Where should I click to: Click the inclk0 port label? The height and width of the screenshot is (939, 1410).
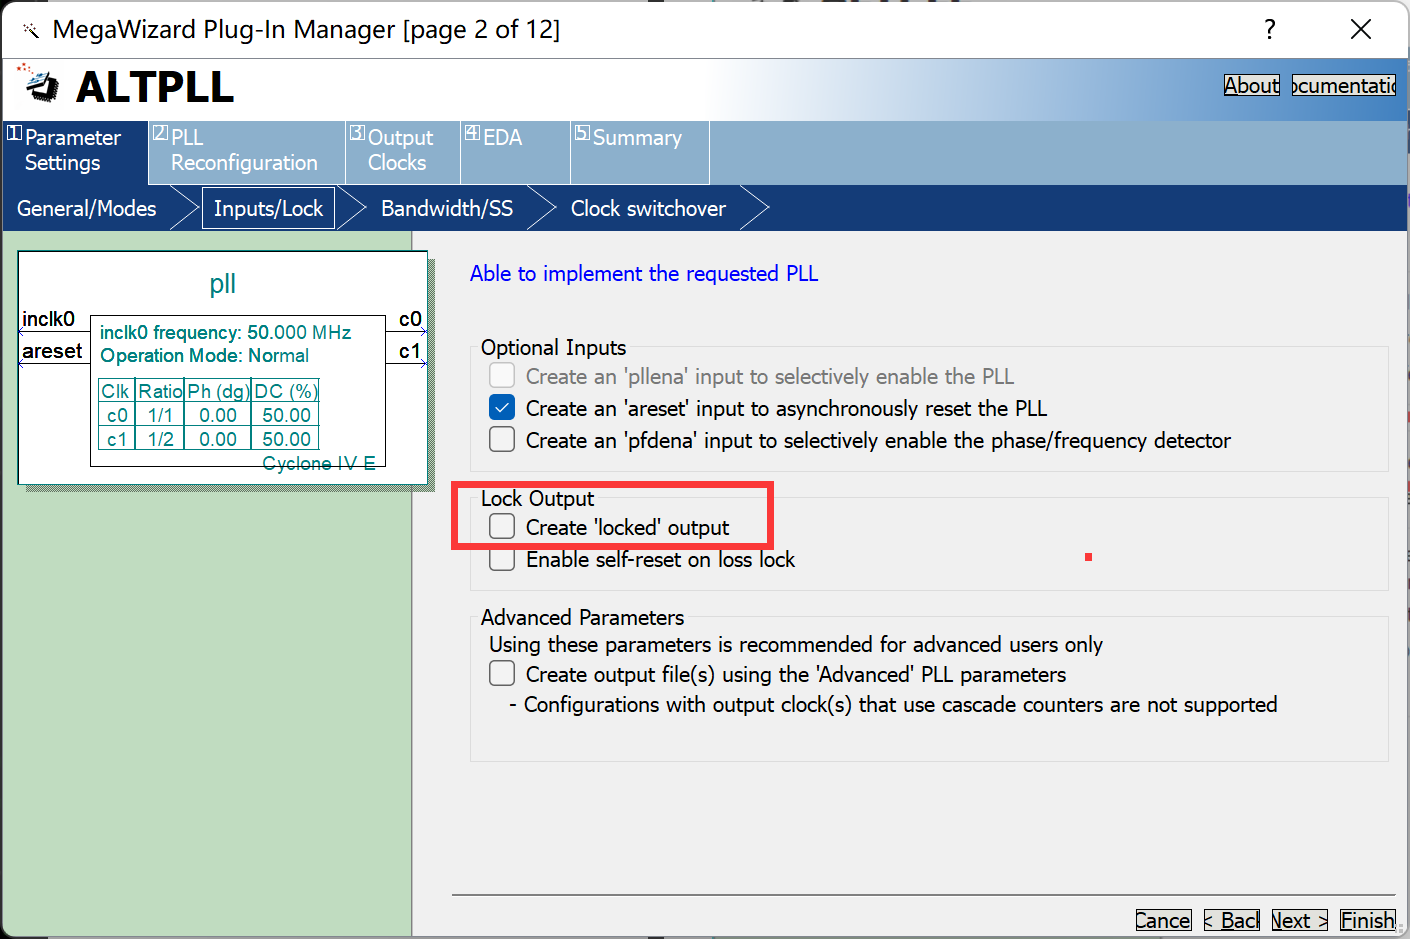[x=48, y=319]
